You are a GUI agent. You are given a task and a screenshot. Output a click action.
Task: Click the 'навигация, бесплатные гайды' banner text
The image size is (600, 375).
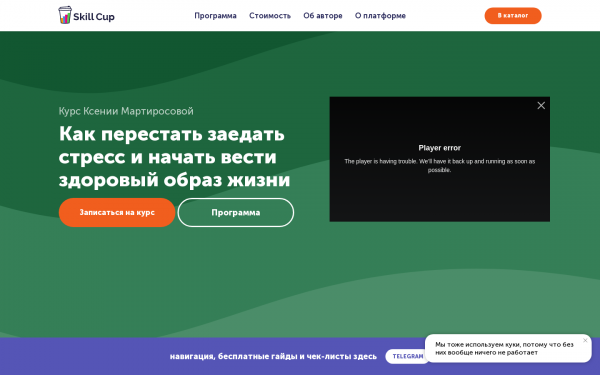[273, 356]
